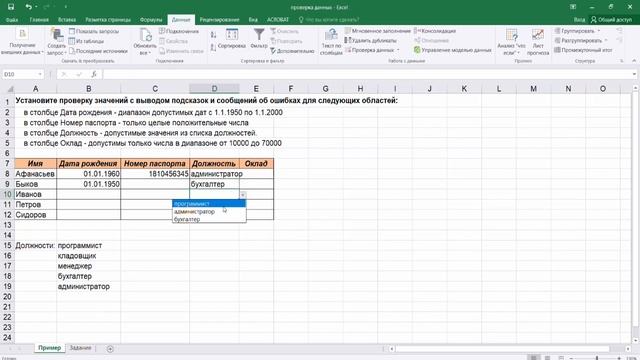Click the Insert Function fx button
Viewport: 640px width, 360px height.
click(x=93, y=74)
